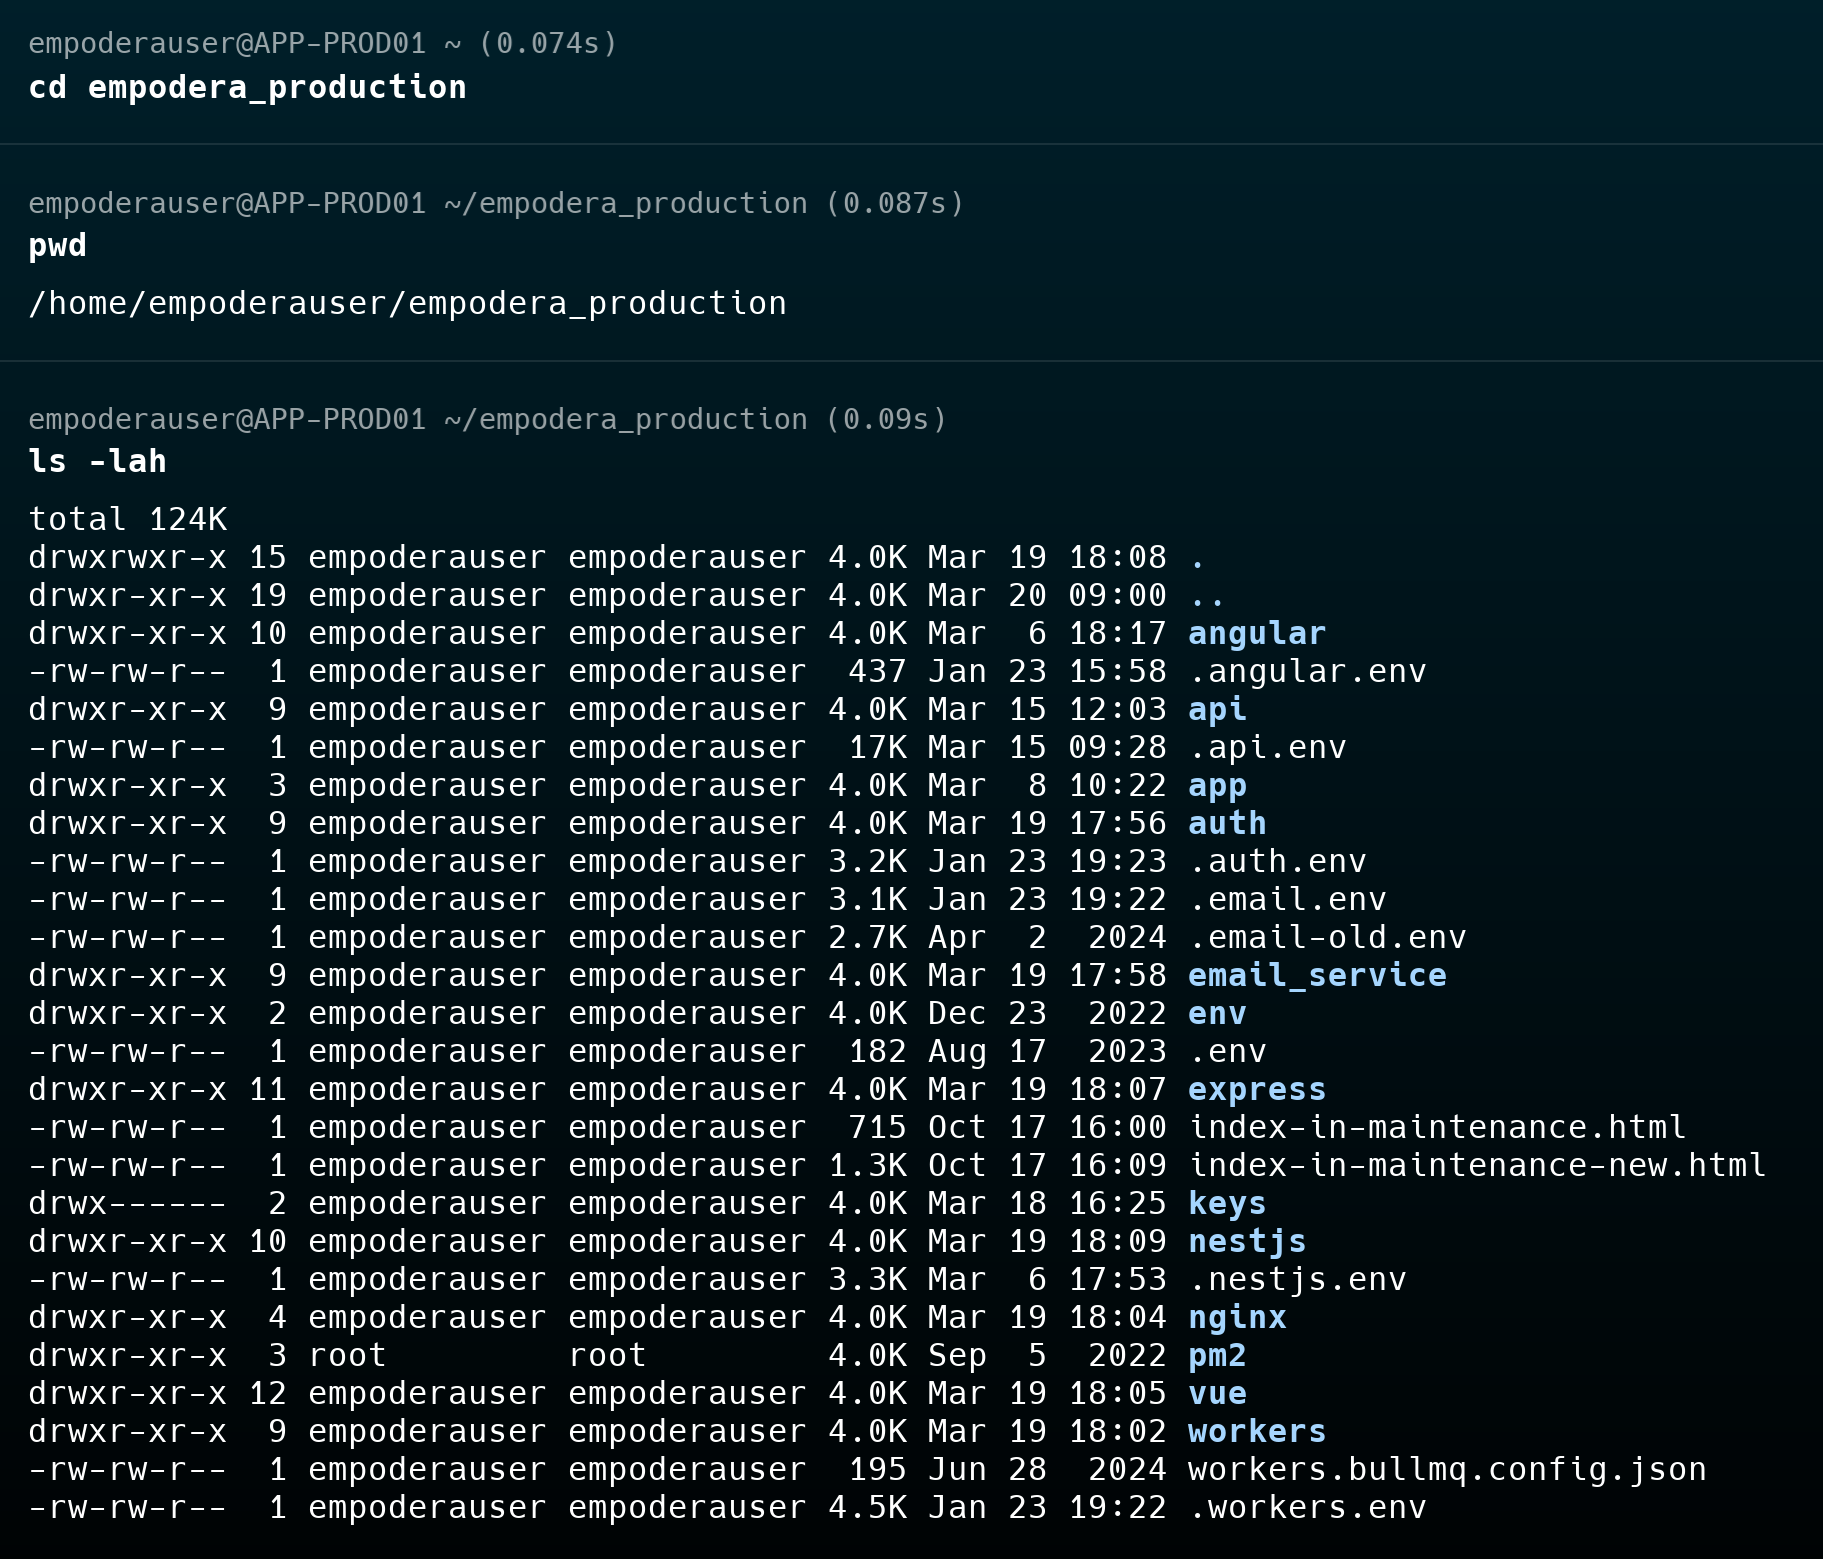
Task: Open the workers directory entry
Action: (x=1256, y=1431)
